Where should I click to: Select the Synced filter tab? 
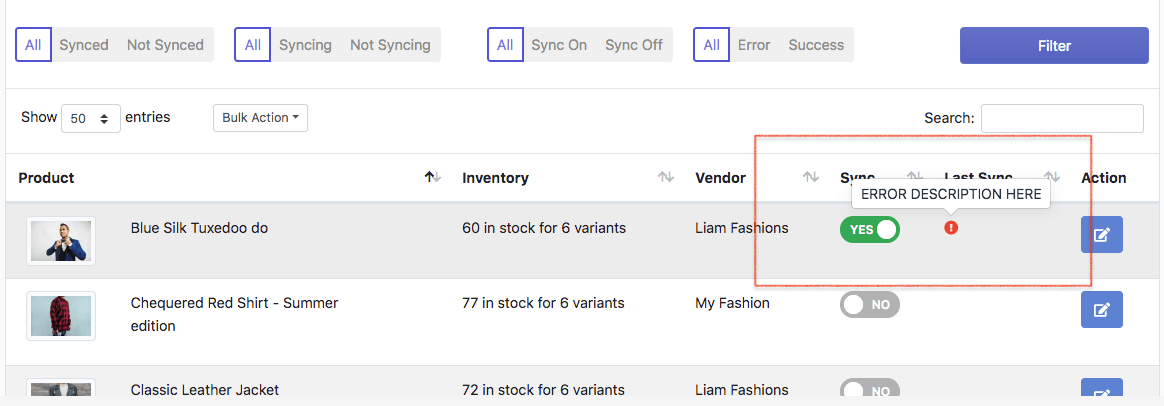coord(84,45)
